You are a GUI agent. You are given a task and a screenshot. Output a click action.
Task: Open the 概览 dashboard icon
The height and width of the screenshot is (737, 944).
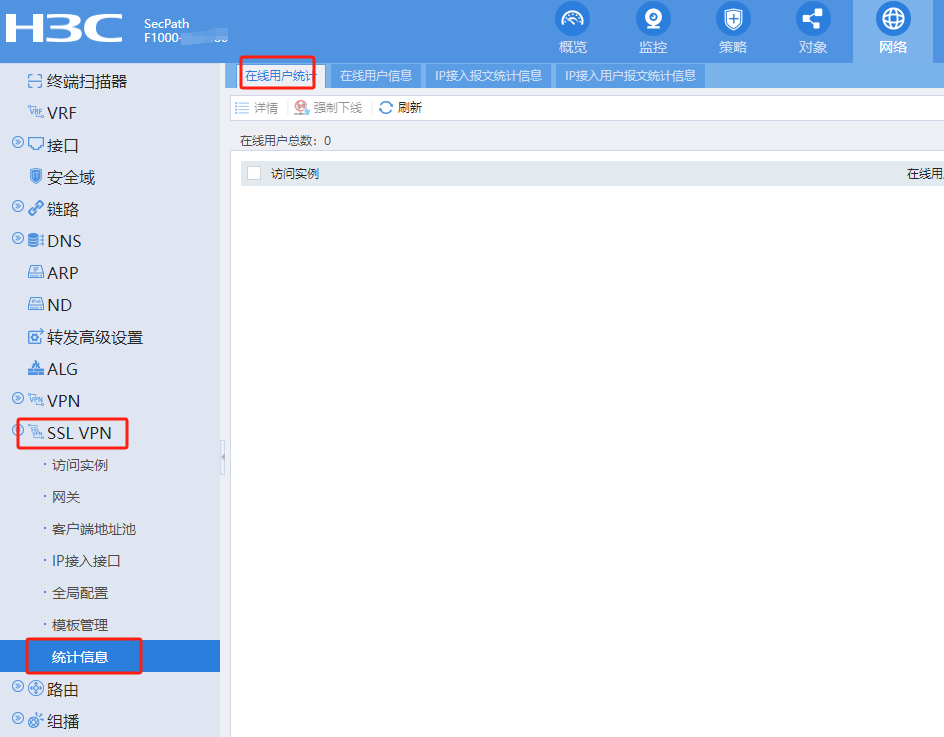[572, 19]
